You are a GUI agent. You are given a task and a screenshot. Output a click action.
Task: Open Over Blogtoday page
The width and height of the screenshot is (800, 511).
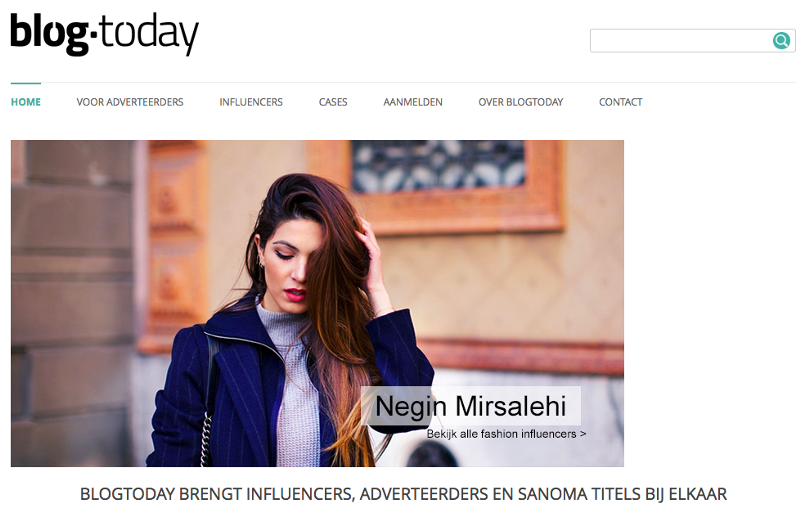click(x=521, y=102)
